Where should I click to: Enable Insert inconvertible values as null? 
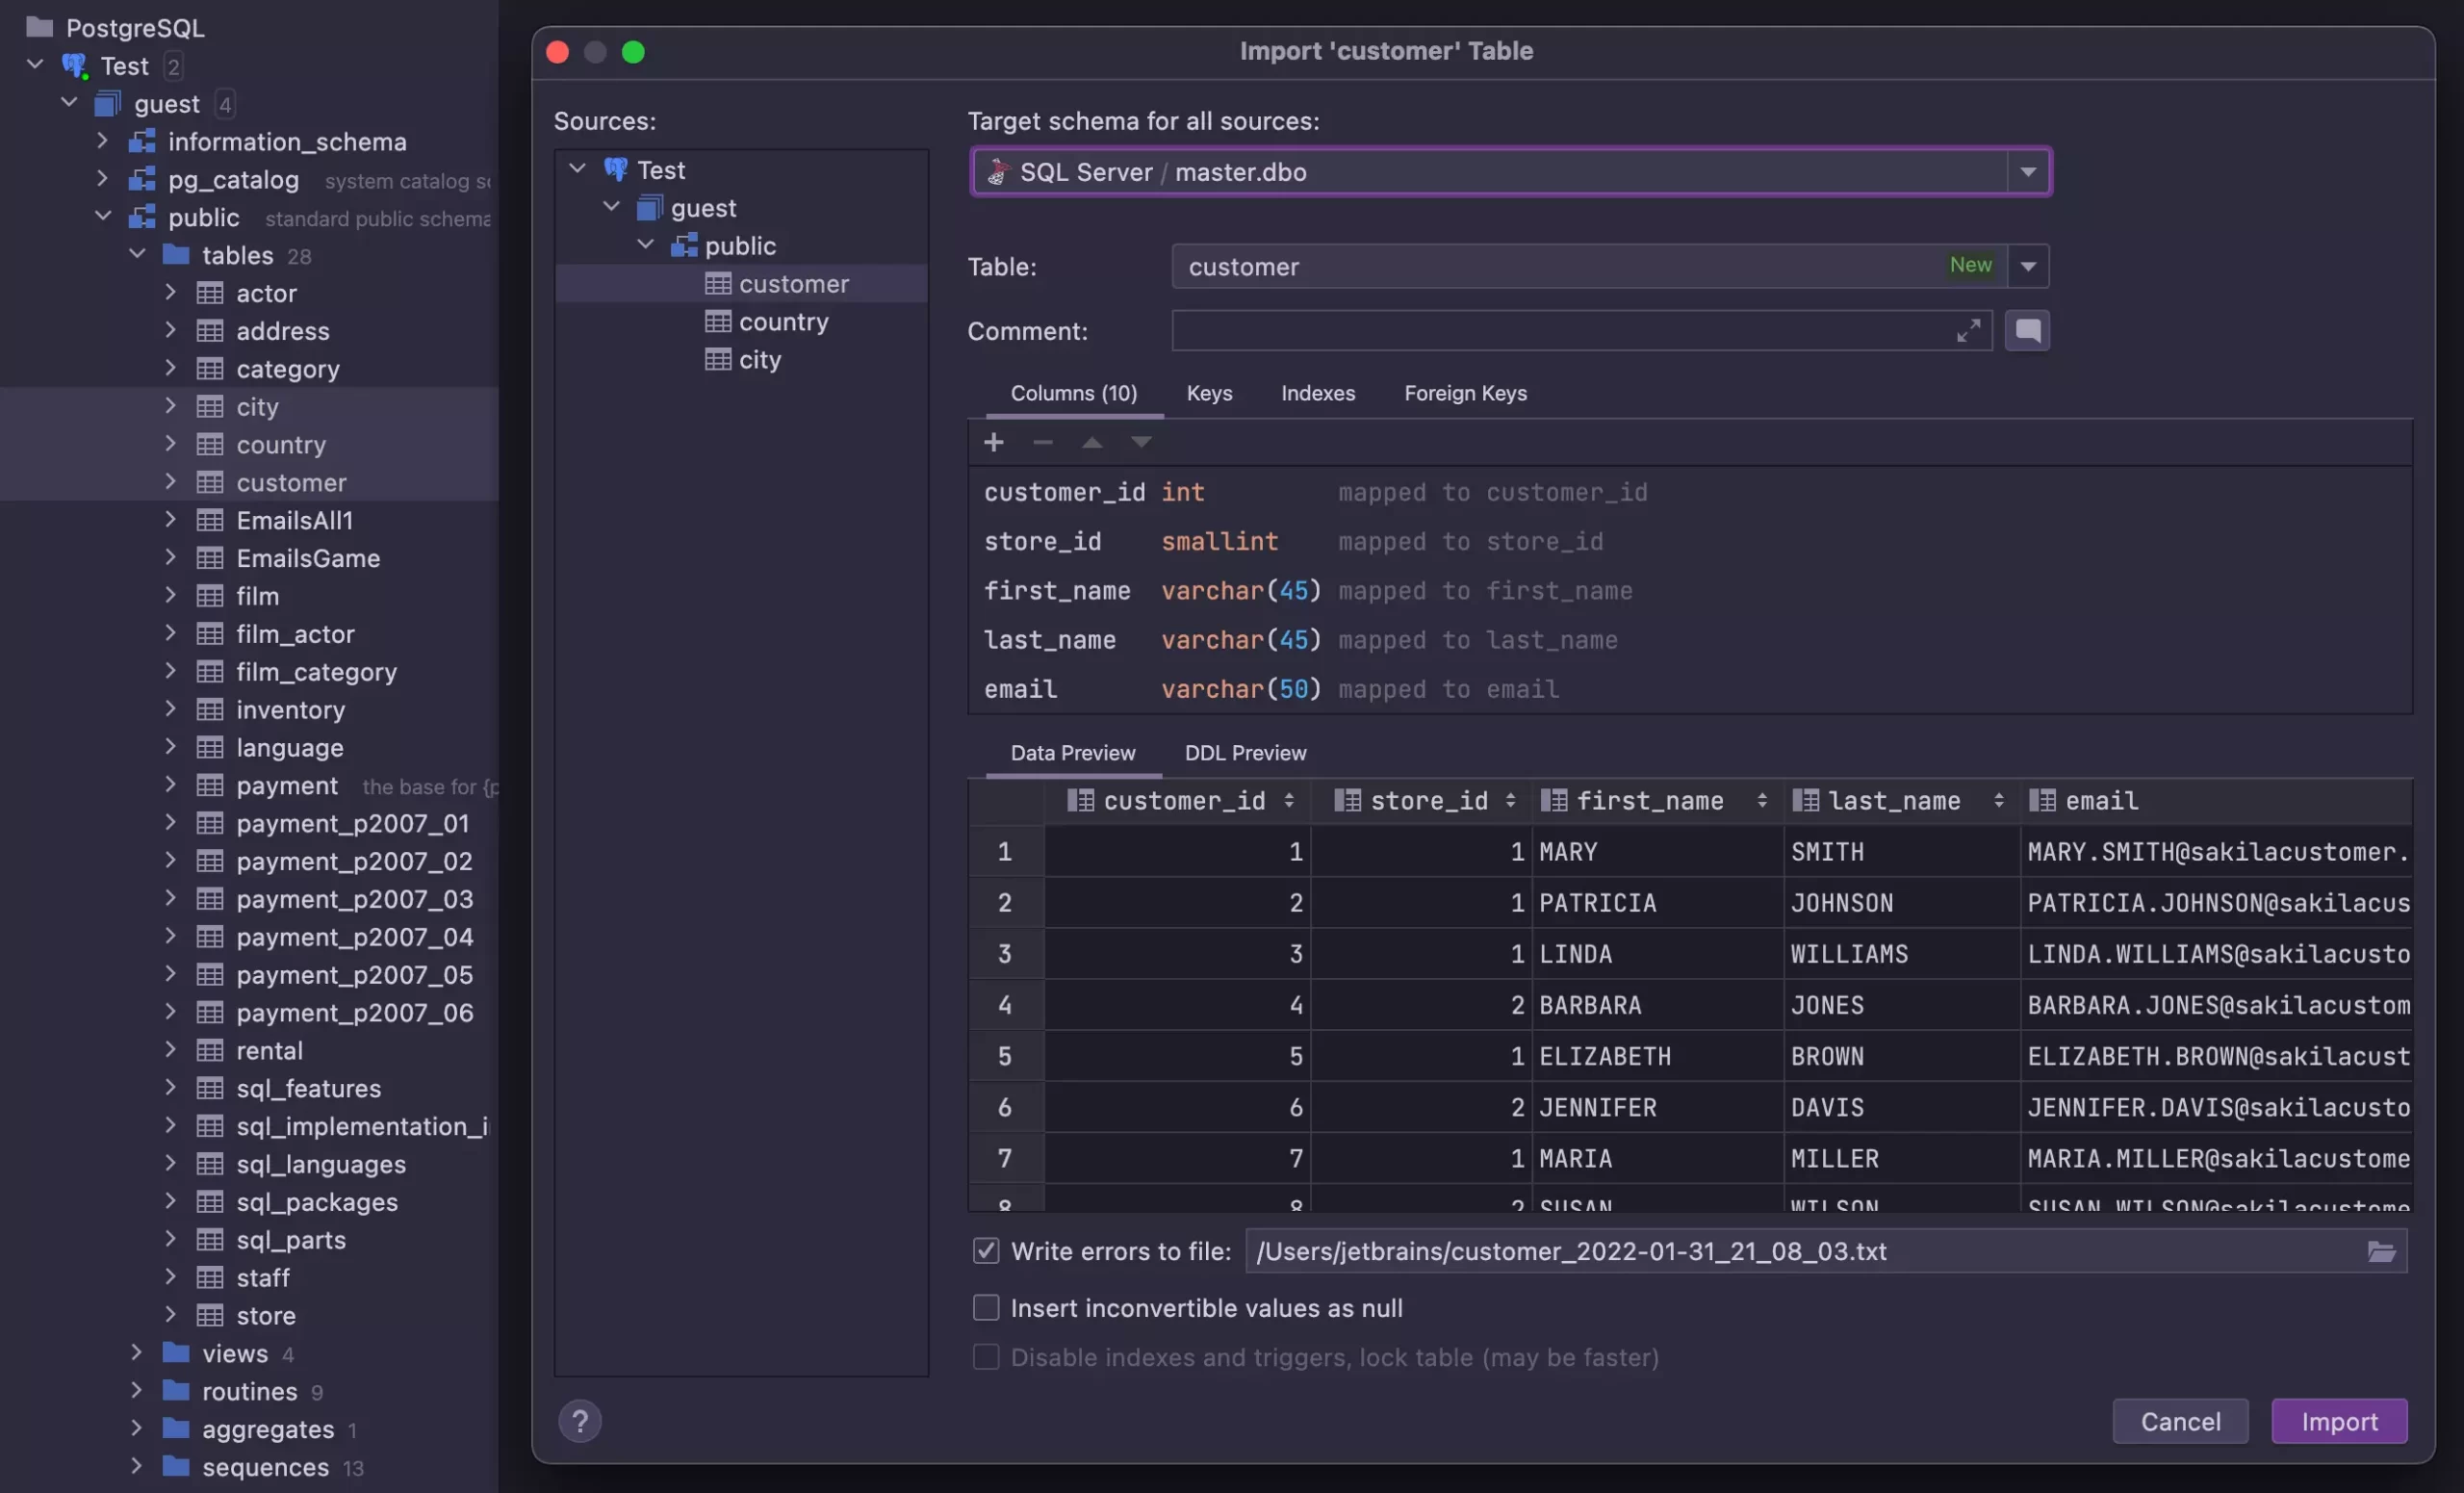click(x=984, y=1306)
